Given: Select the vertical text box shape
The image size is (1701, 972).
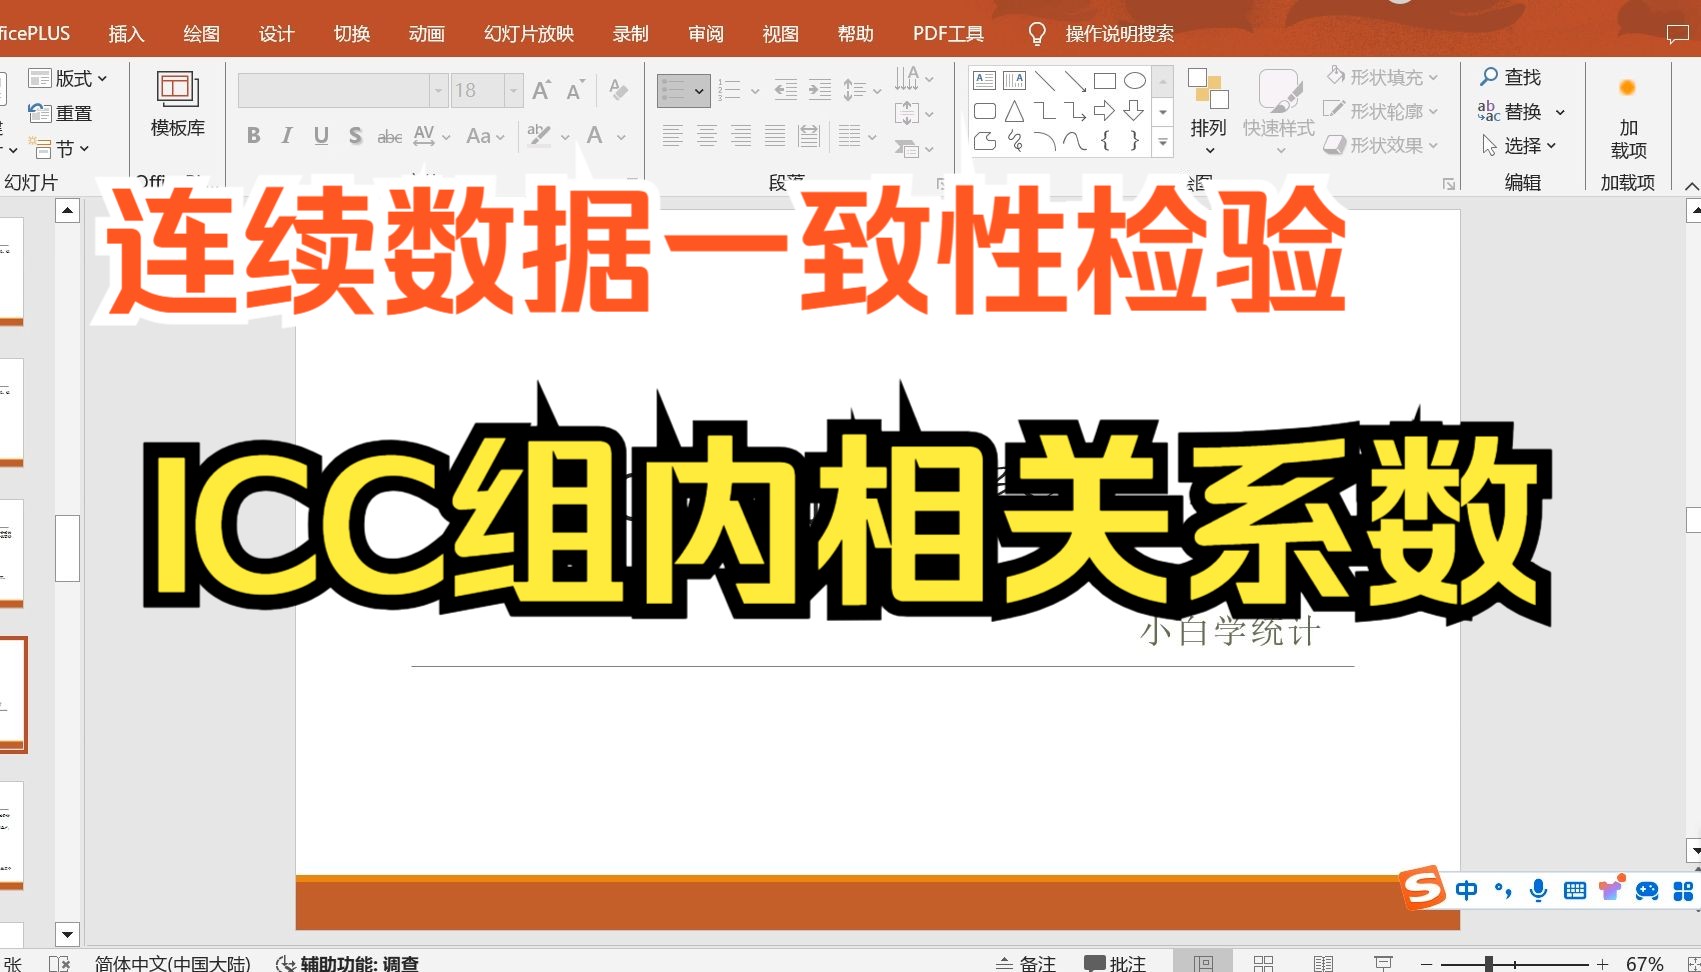Looking at the screenshot, I should click(1015, 80).
